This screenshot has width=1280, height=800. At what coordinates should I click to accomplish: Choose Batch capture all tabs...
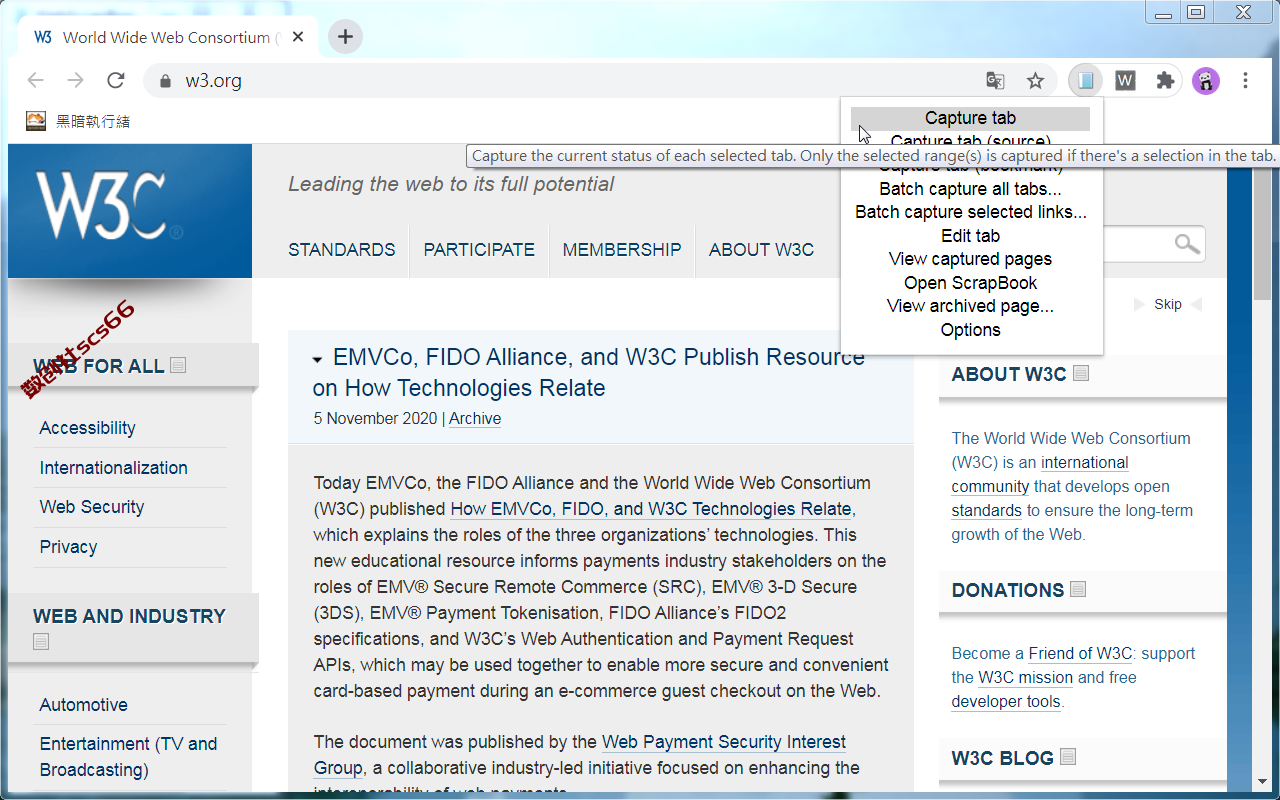970,189
